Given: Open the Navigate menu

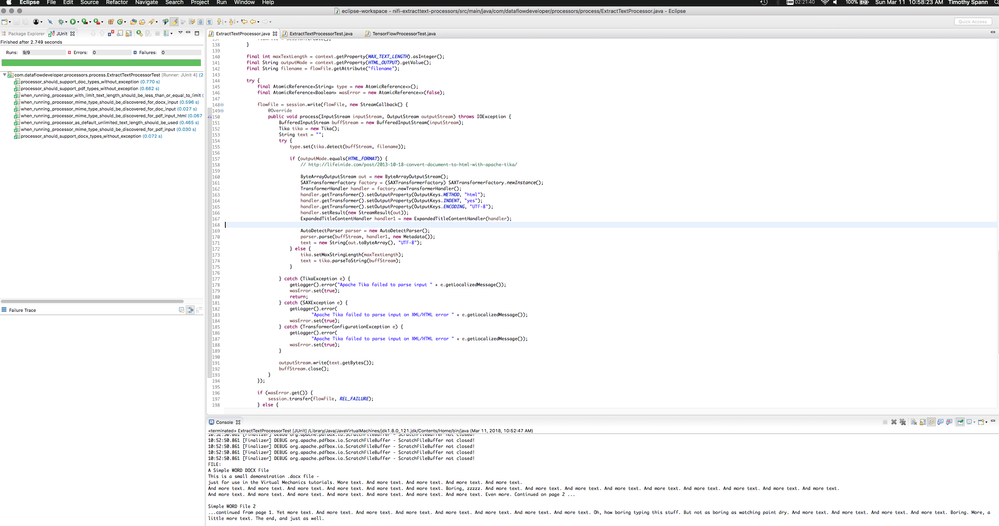Looking at the screenshot, I should coord(146,3).
